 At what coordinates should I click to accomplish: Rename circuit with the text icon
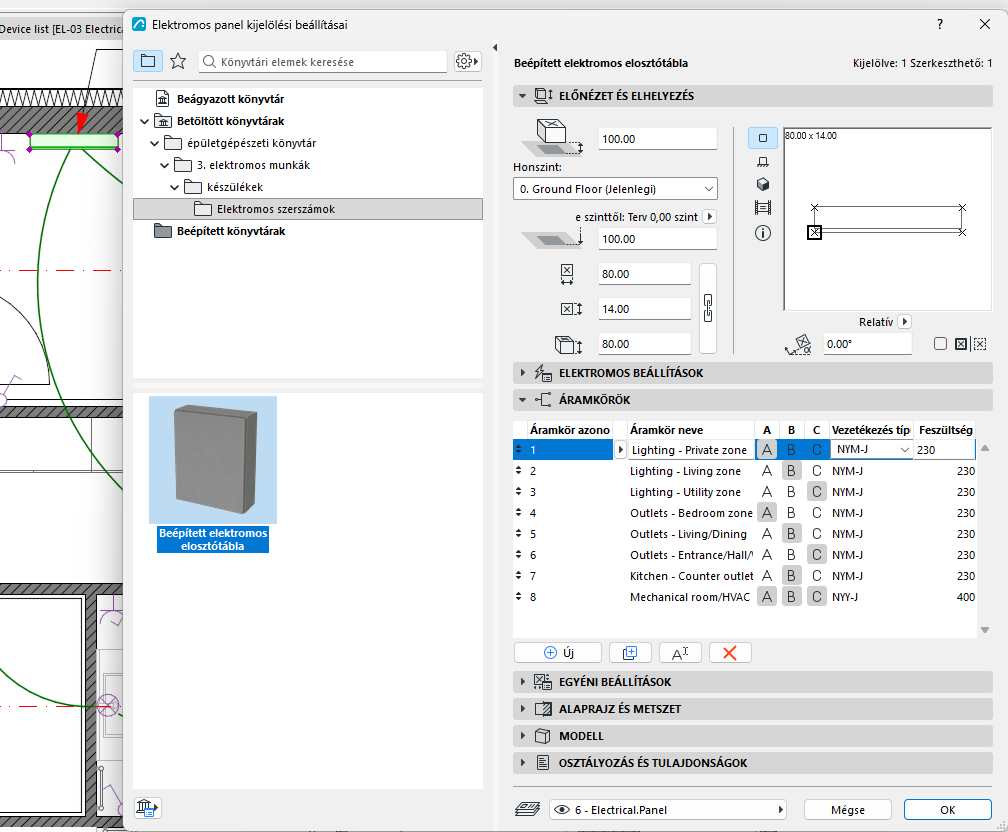pyautogui.click(x=680, y=653)
